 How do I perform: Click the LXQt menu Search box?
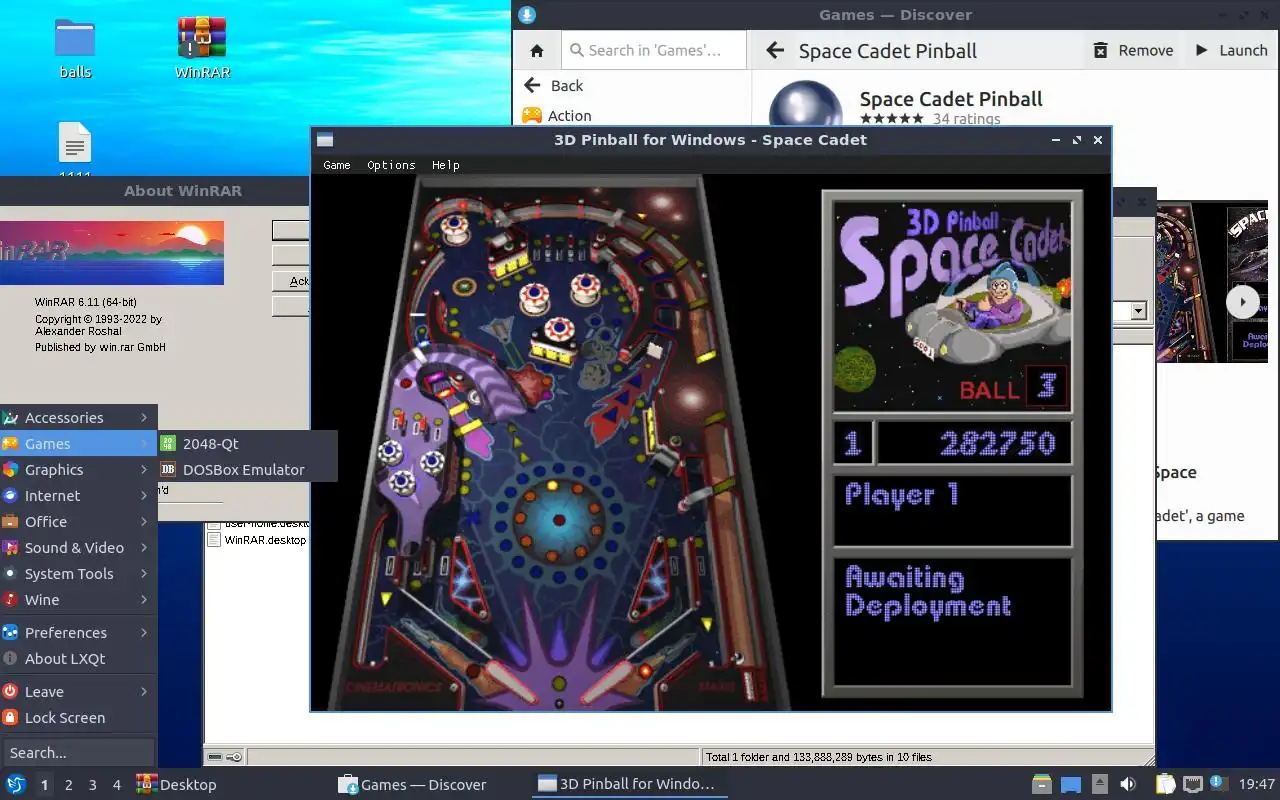(x=77, y=753)
